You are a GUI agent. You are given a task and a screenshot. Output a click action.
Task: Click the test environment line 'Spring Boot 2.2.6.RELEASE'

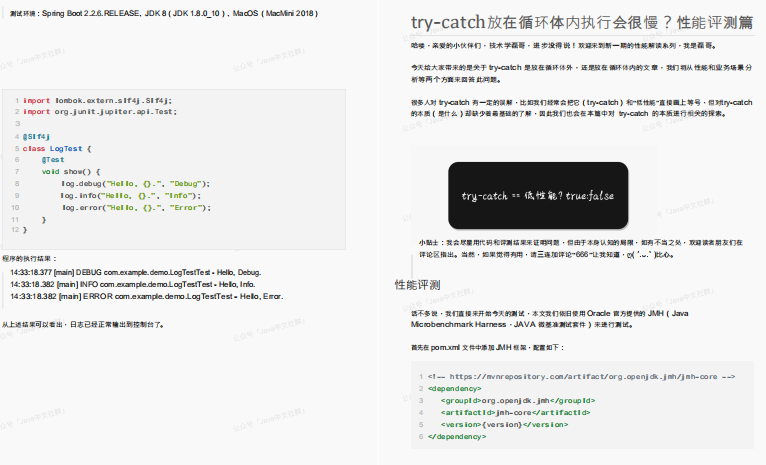tap(164, 14)
